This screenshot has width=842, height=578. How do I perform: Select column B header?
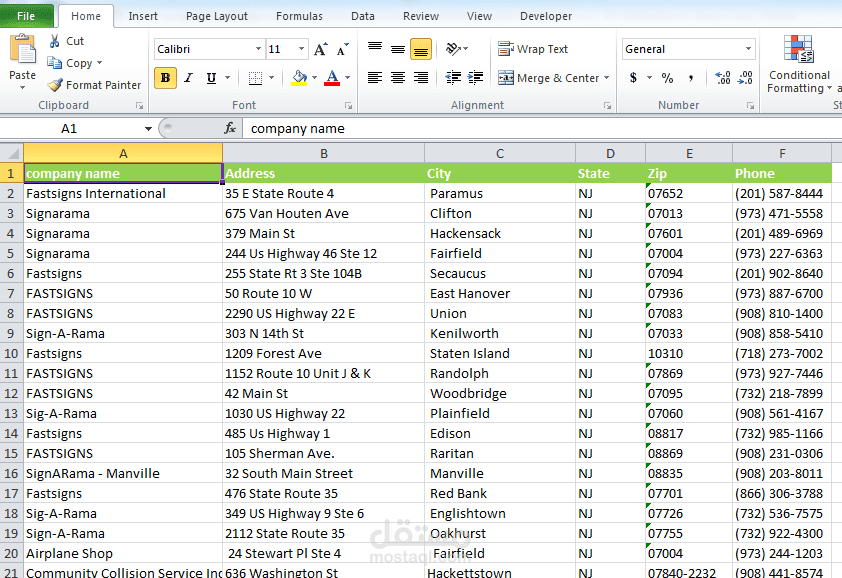point(324,154)
